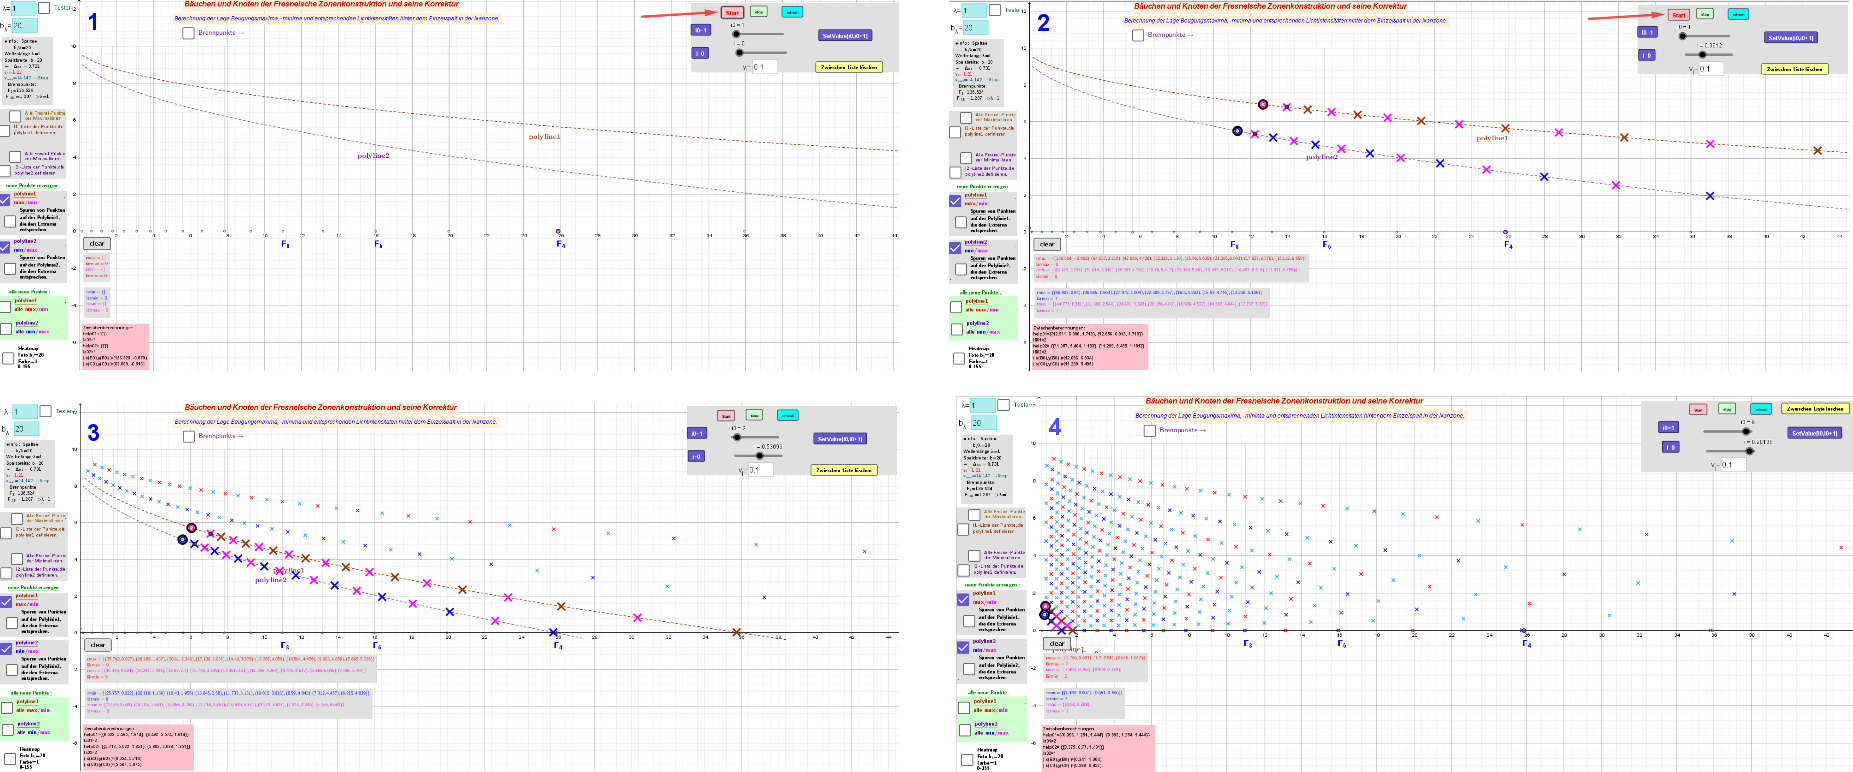Click the red Start button in panel 2
Viewport: 1853px width, 772px height.
click(1679, 14)
